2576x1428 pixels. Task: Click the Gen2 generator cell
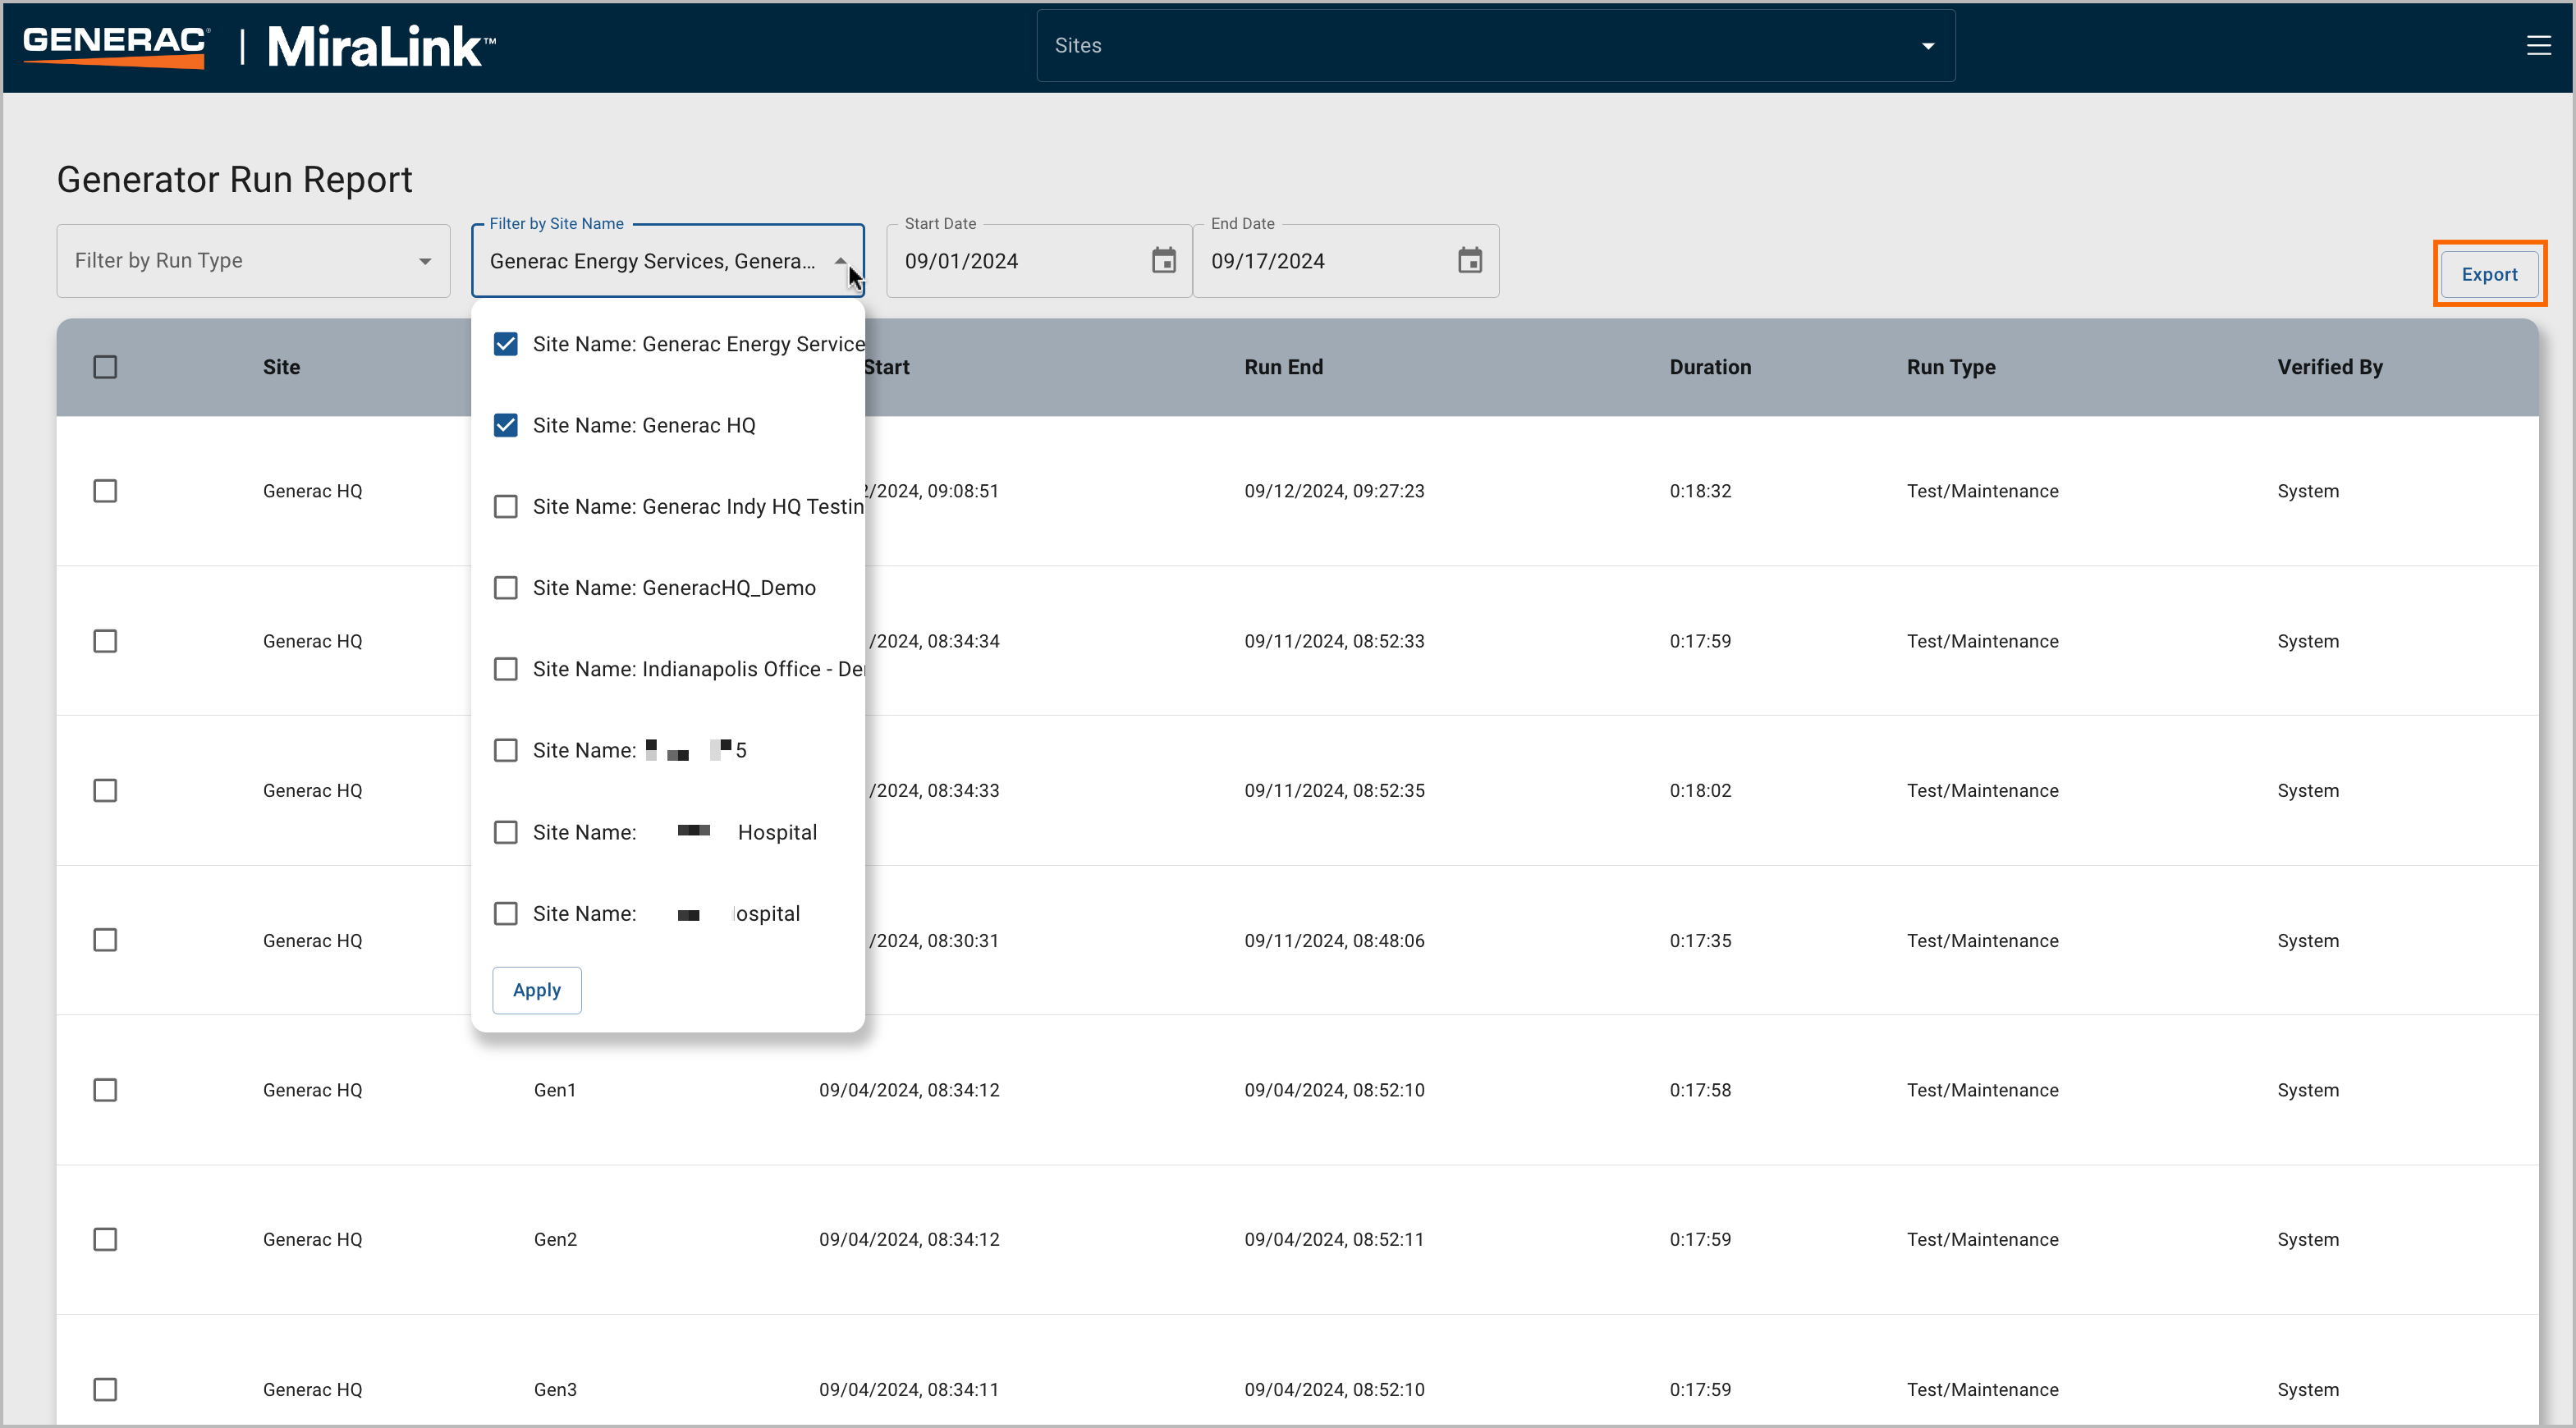(x=555, y=1239)
